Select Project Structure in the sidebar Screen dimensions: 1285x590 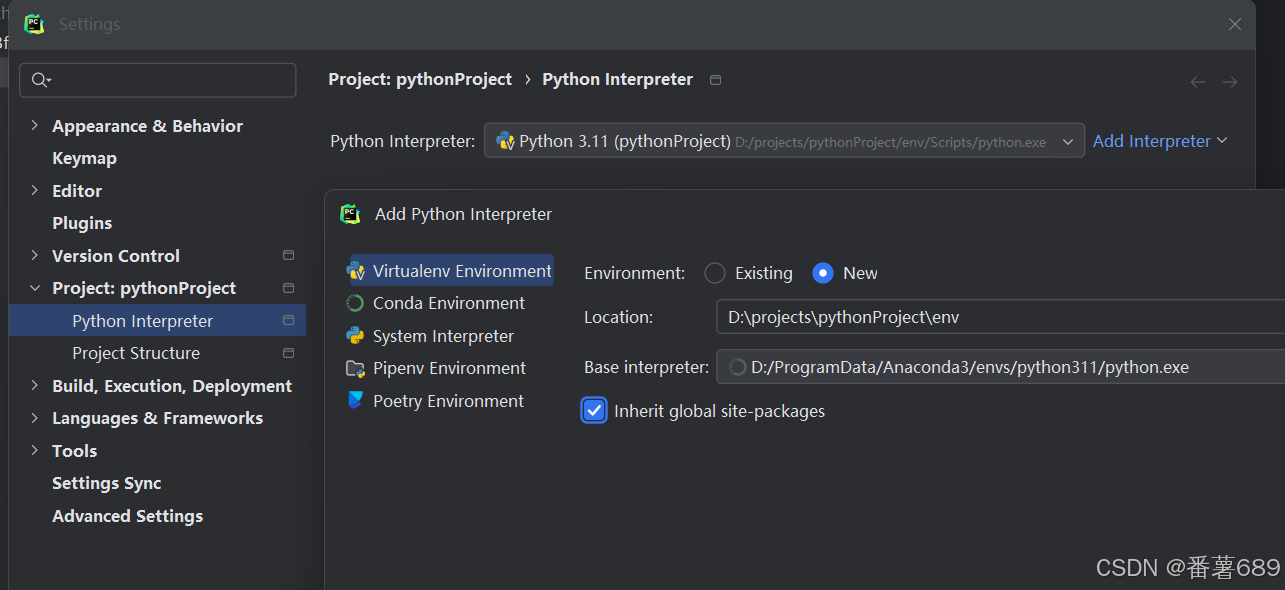(x=136, y=353)
